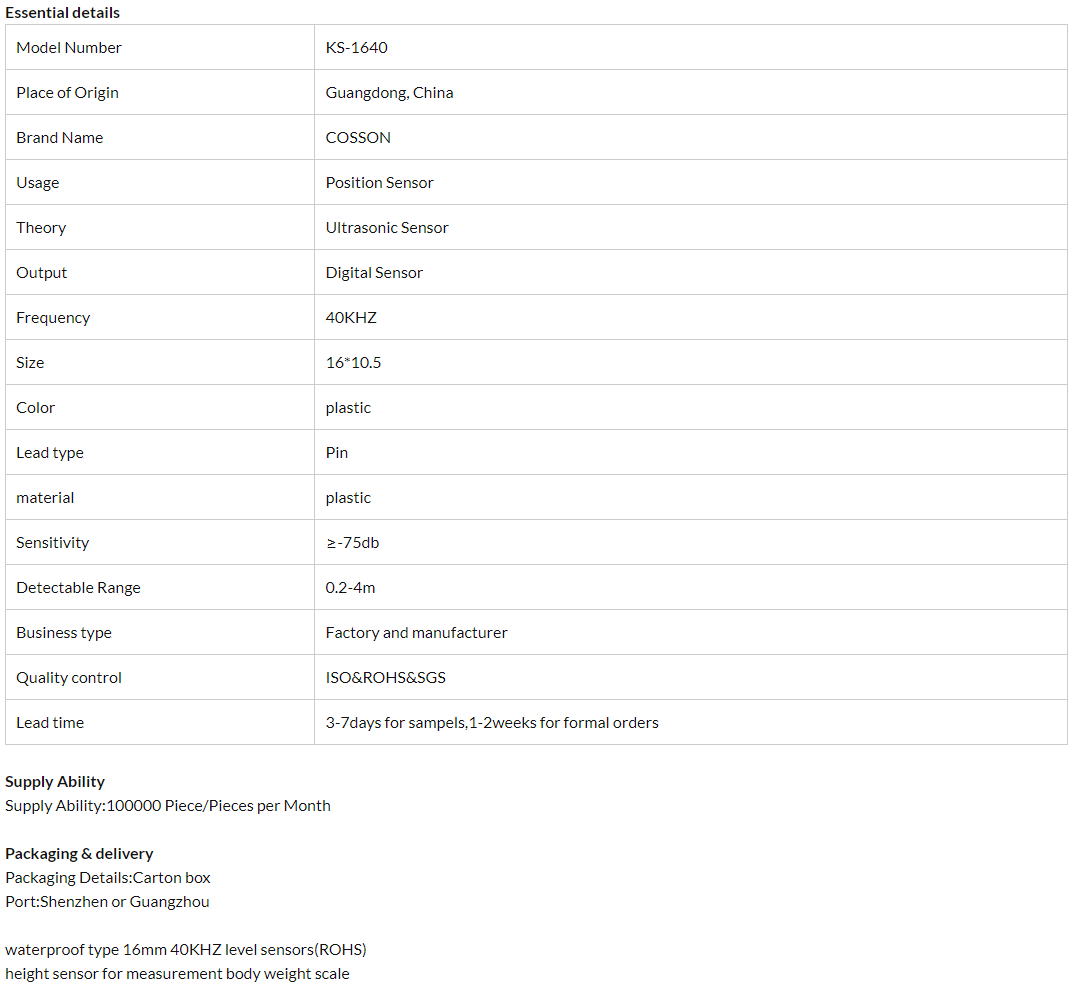Viewport: 1074px width, 995px height.
Task: Select the Ultrasonic Sensor theory cell
Action: click(x=386, y=228)
